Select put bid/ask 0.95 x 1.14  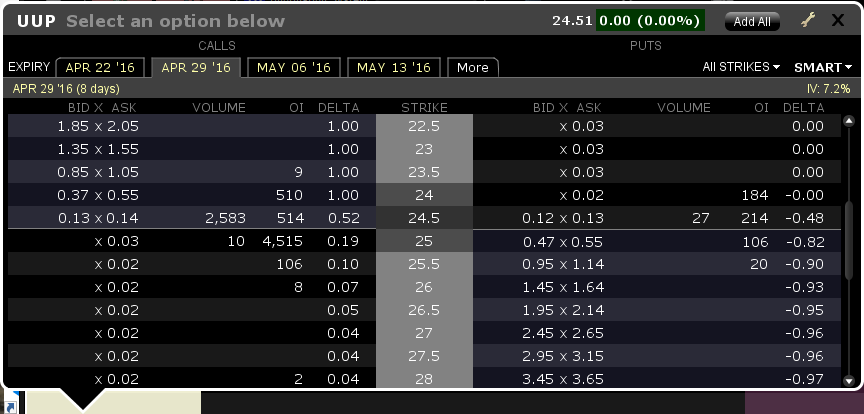(563, 264)
